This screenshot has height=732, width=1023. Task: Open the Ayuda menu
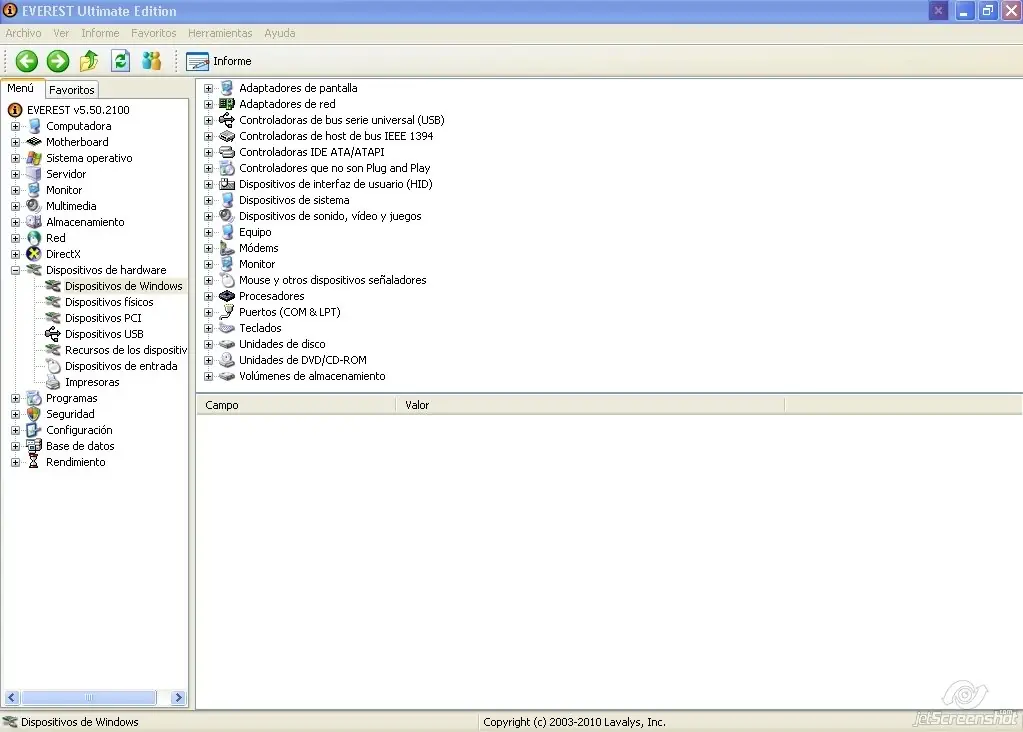[x=279, y=33]
